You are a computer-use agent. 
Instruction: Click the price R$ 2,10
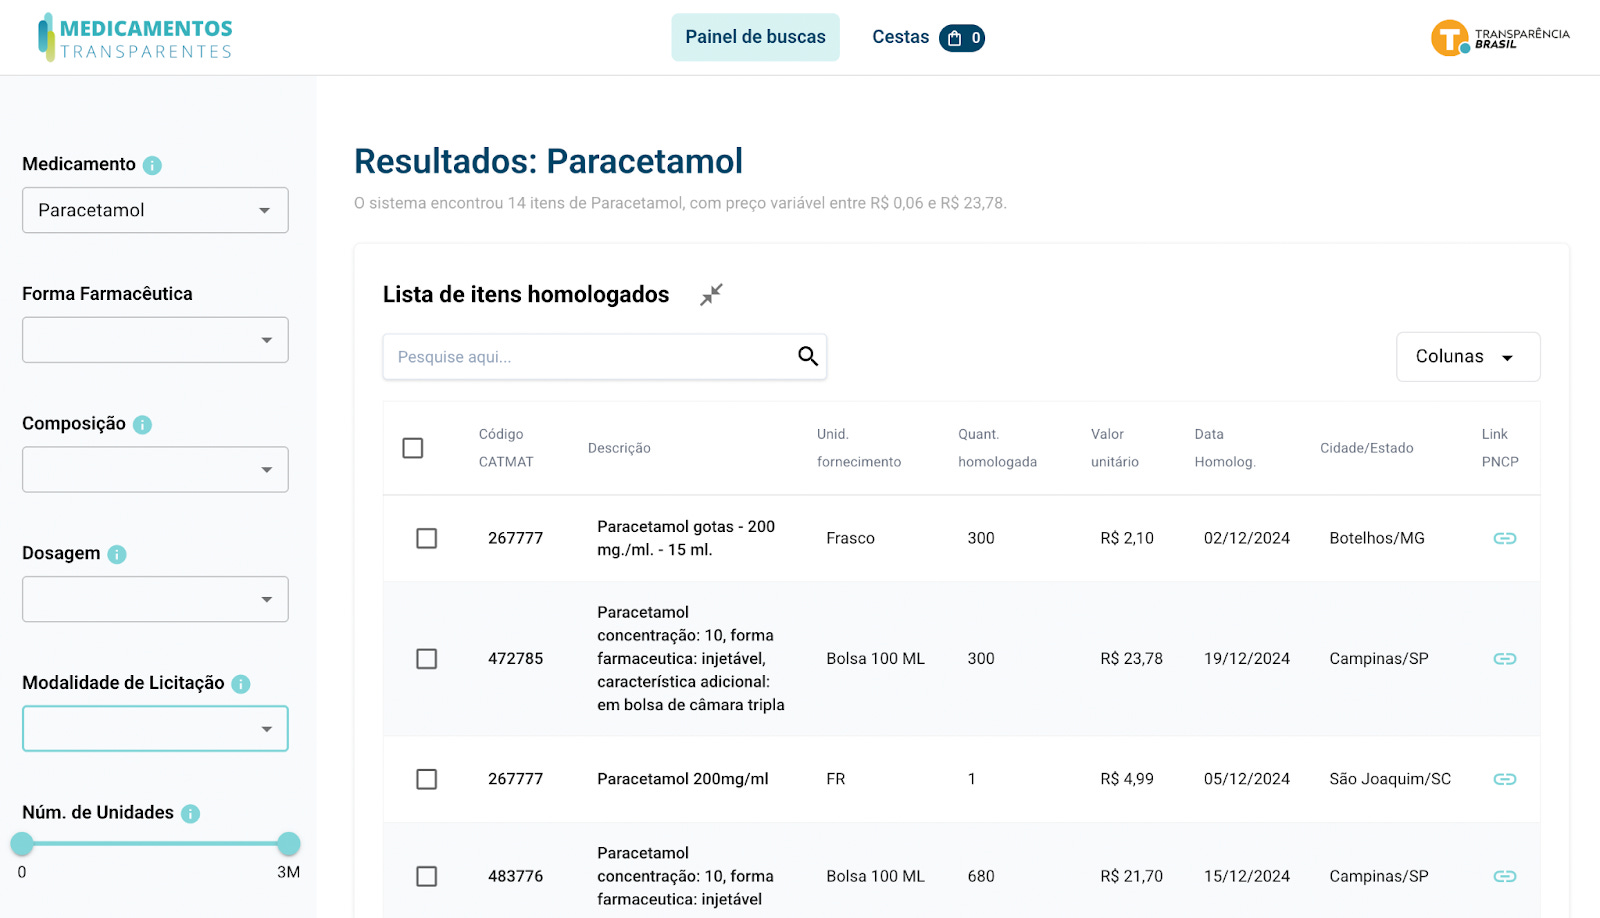[x=1127, y=538]
